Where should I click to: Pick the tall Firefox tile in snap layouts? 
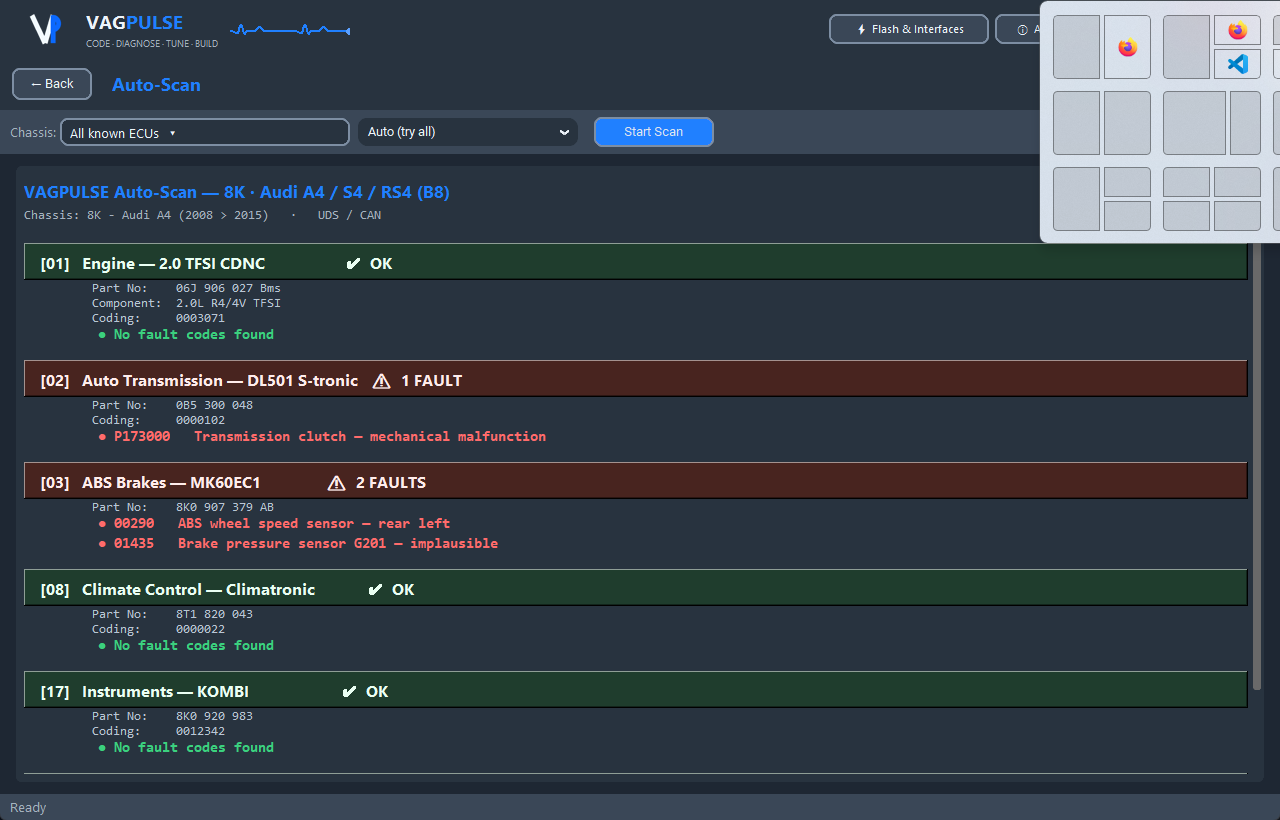(x=1127, y=47)
